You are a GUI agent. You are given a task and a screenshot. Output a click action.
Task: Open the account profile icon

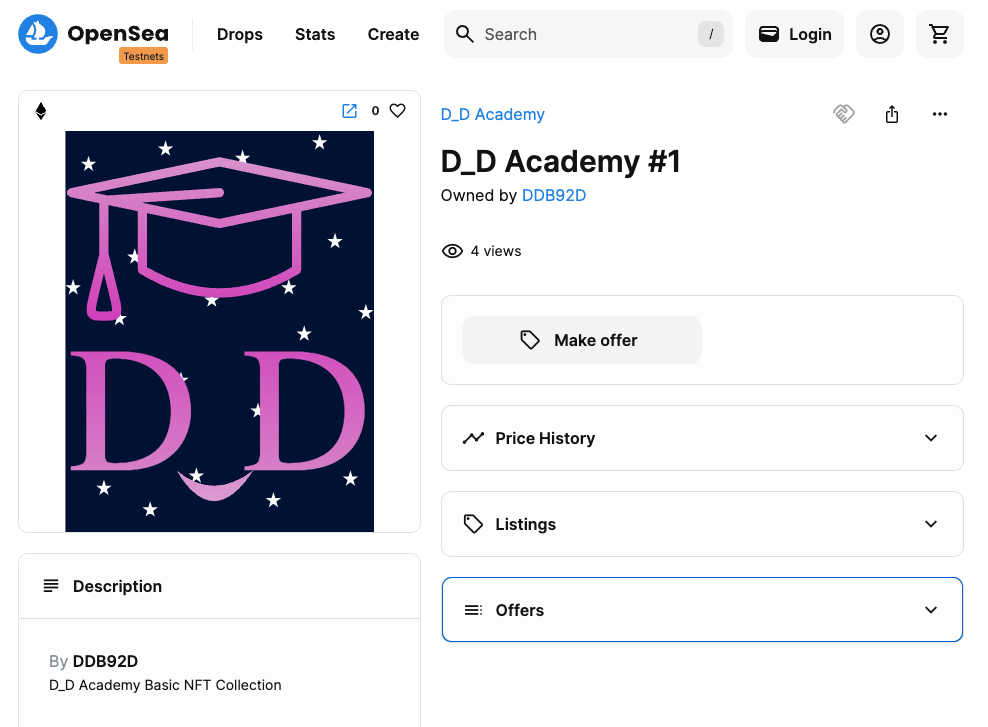click(x=879, y=34)
